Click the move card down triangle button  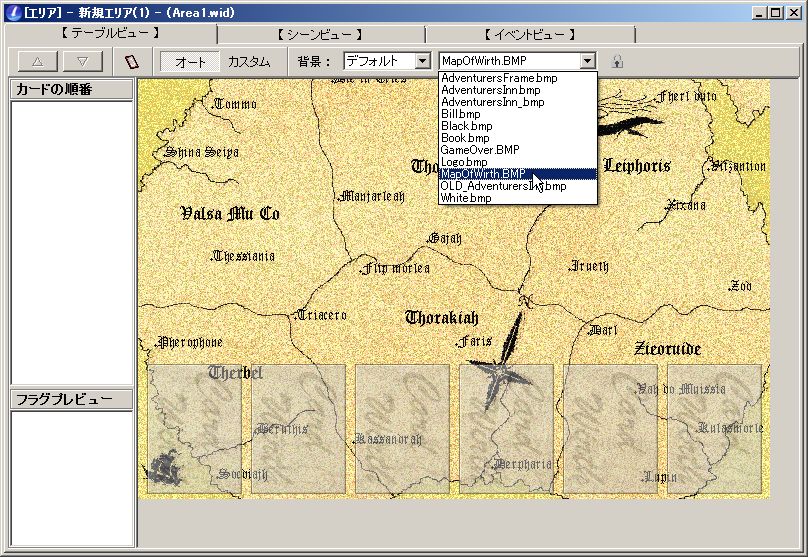point(82,62)
